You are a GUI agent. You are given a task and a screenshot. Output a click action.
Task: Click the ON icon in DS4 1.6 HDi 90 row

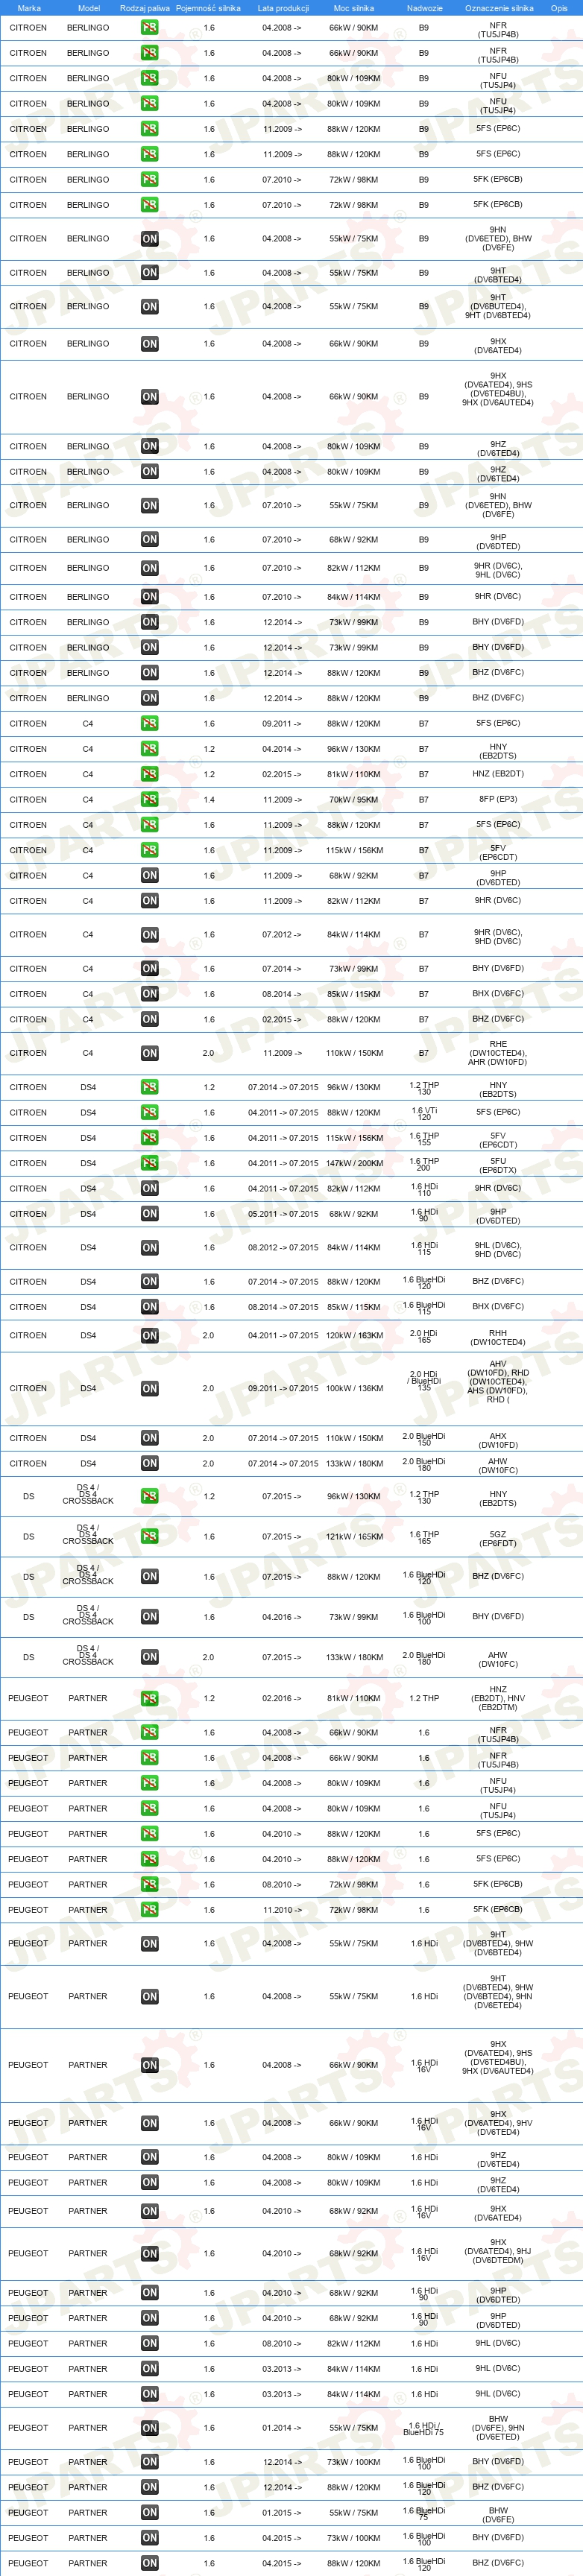149,1214
